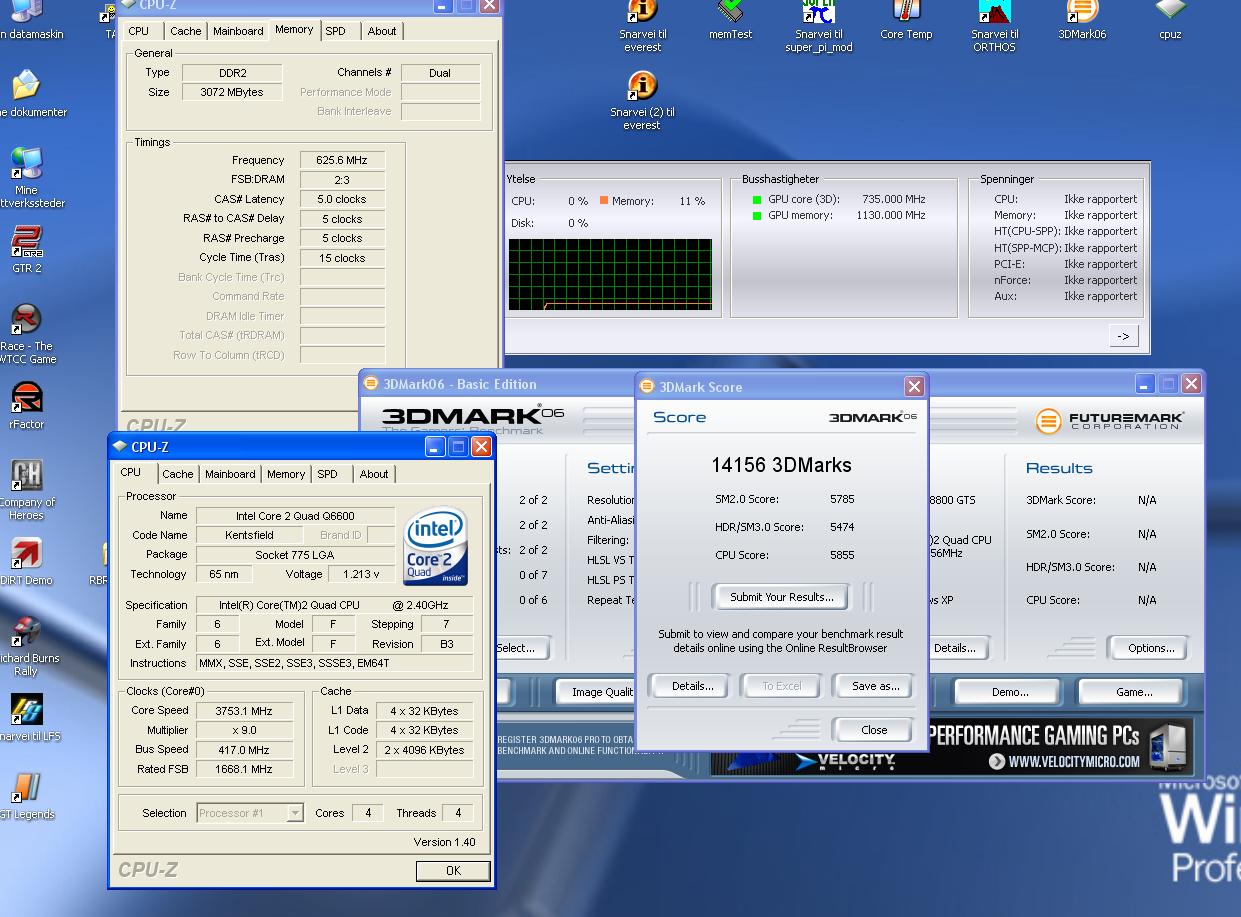Image resolution: width=1241 pixels, height=917 pixels.
Task: Switch to Mainboard tab in front CPU-Z
Action: 230,474
